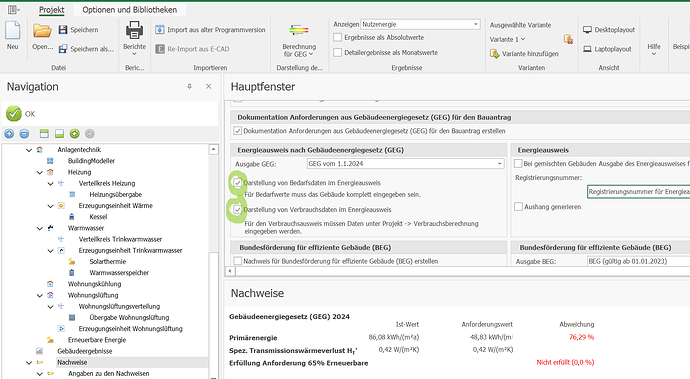This screenshot has height=379, width=690.
Task: Collapse Wohnungslüftungsverteilung node
Action: point(50,306)
